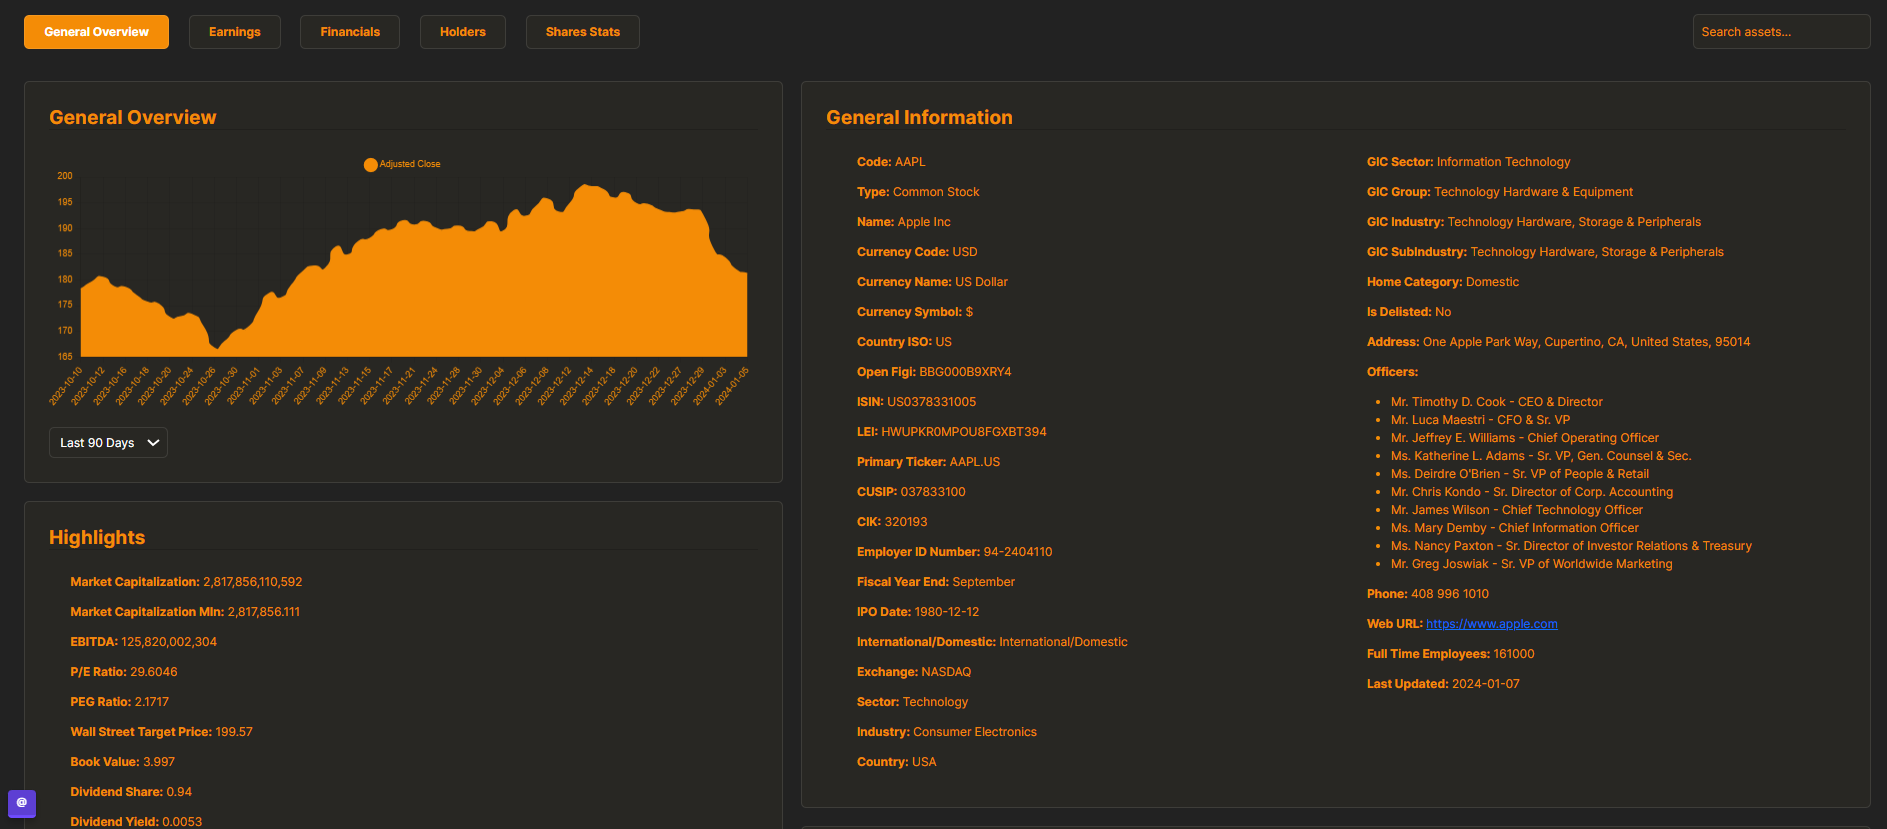Click the Name Apple Inc entry

(x=904, y=222)
